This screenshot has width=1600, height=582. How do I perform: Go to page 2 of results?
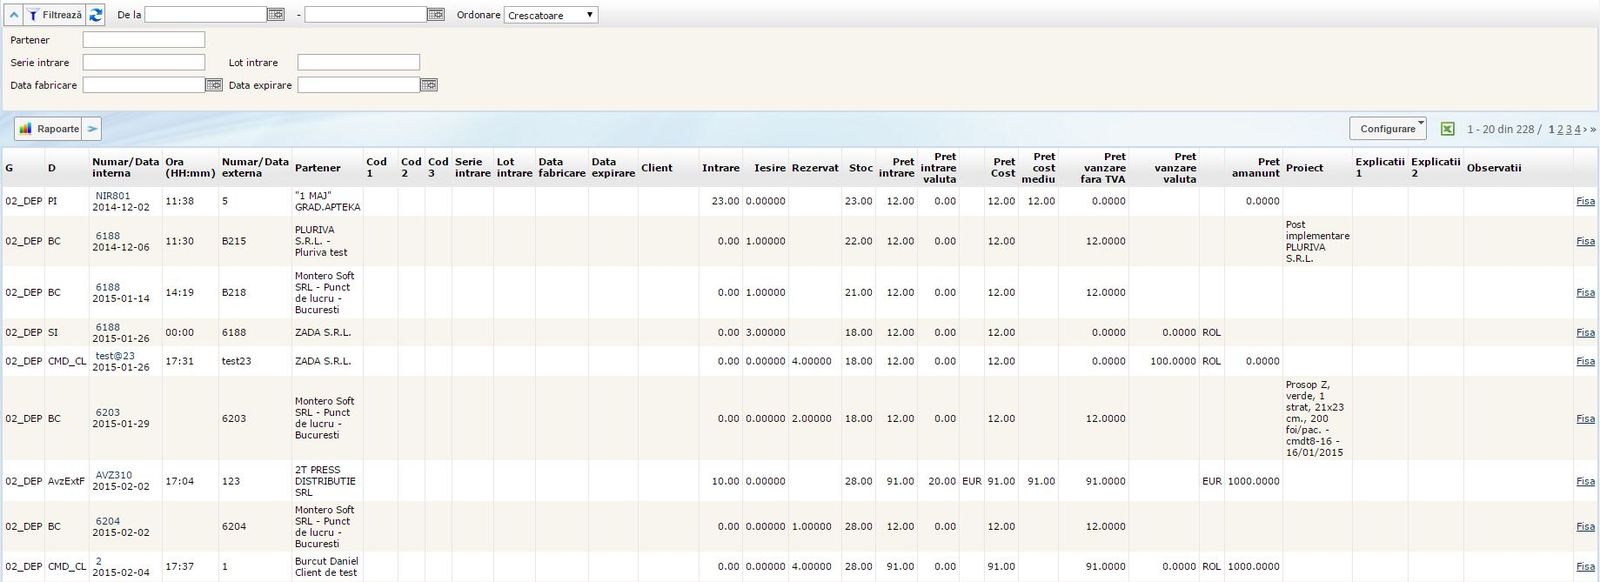pyautogui.click(x=1560, y=129)
